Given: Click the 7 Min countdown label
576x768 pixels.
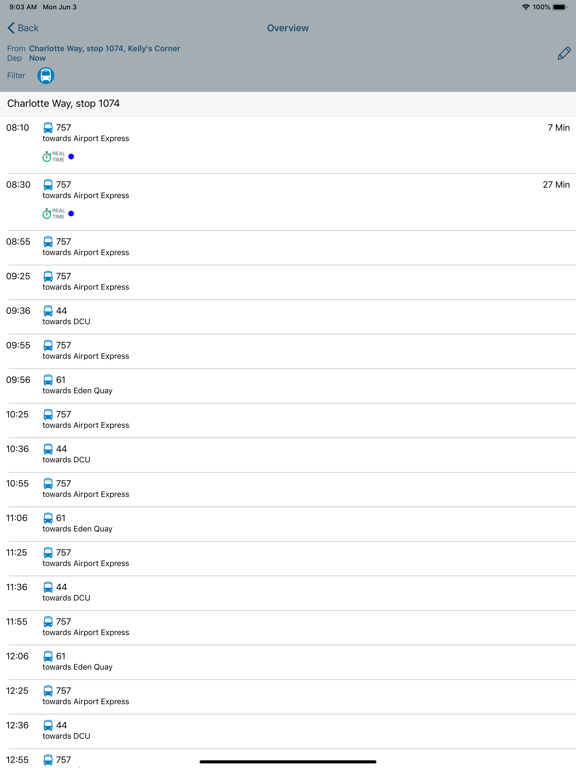Looking at the screenshot, I should click(558, 127).
